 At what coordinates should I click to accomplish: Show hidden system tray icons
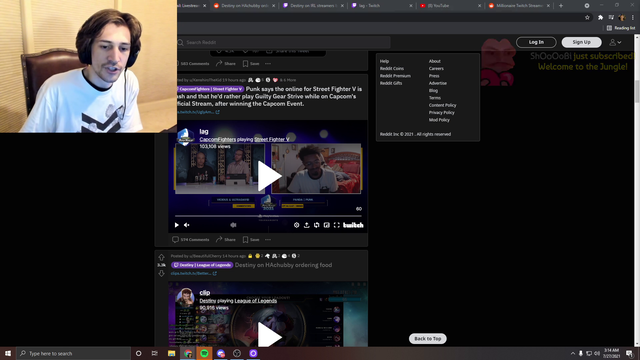tap(573, 353)
